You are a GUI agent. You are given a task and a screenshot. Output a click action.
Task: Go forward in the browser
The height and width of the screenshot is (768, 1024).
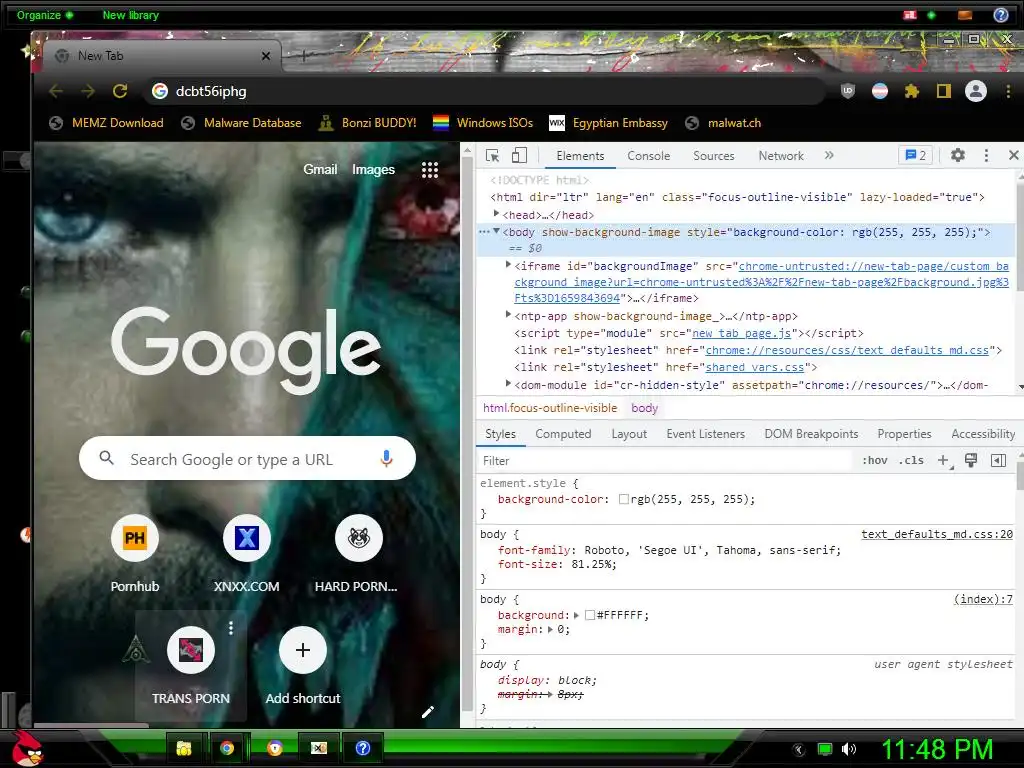pos(88,91)
